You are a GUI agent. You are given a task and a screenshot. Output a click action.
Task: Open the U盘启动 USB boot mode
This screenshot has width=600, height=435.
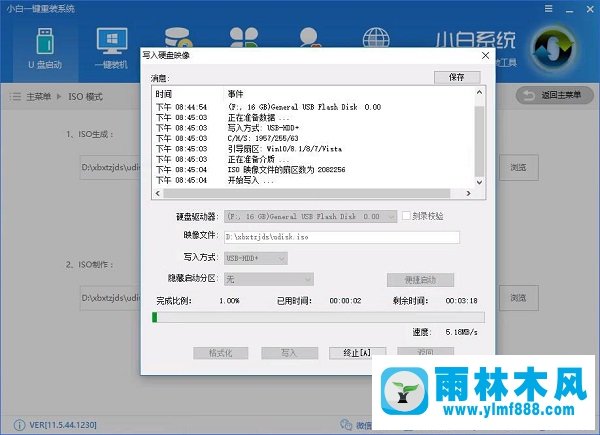45,50
